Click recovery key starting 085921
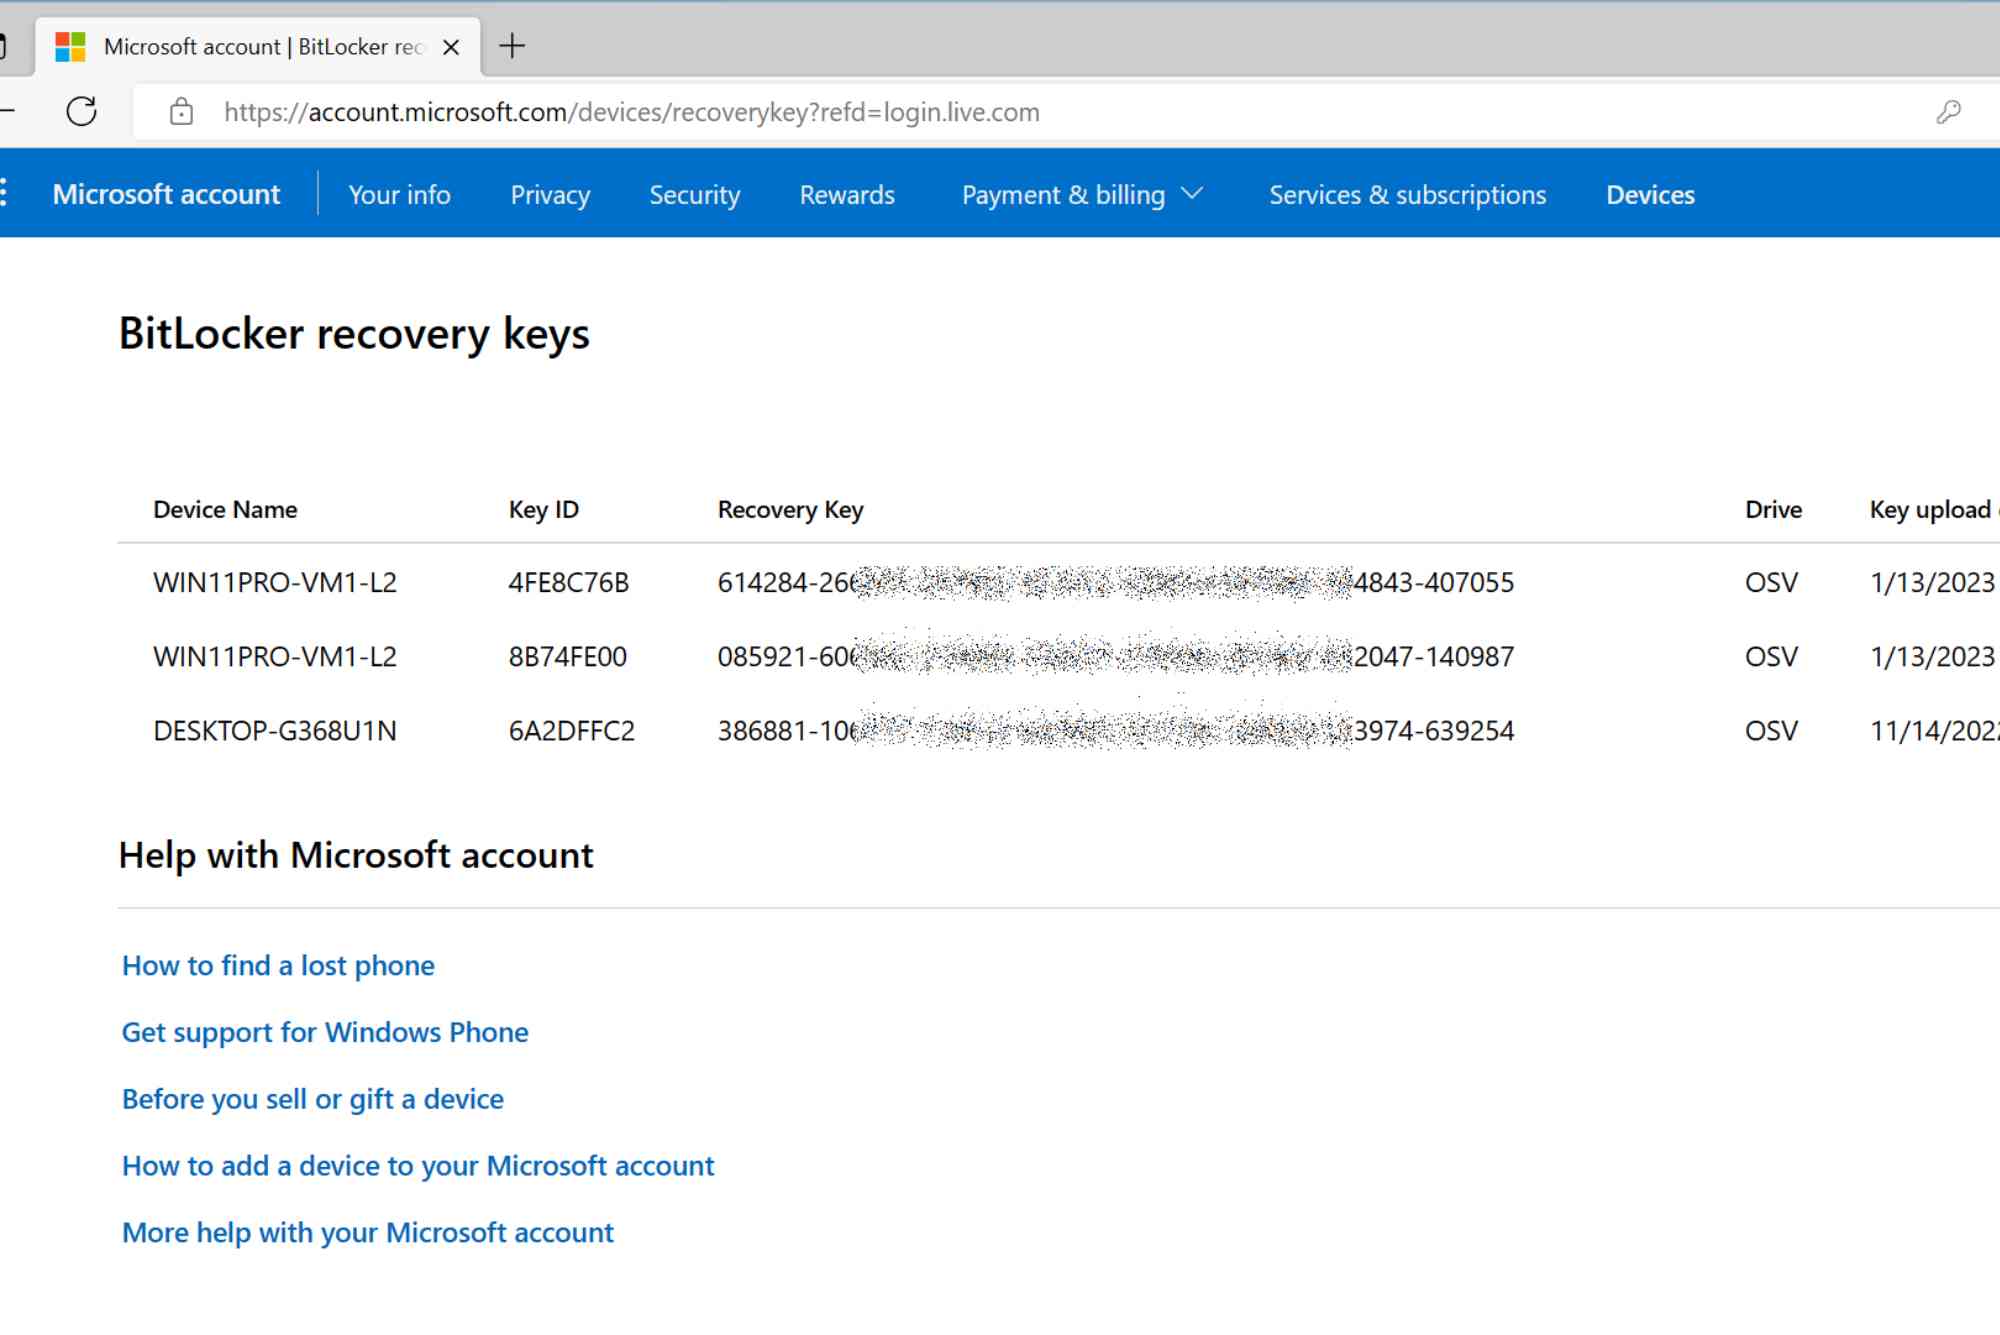The image size is (2000, 1335). click(1115, 656)
